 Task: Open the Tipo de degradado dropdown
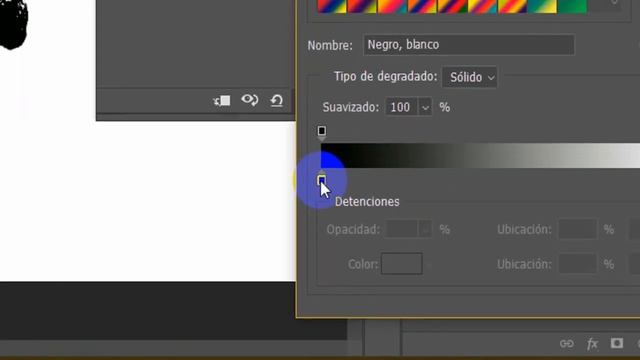[470, 77]
